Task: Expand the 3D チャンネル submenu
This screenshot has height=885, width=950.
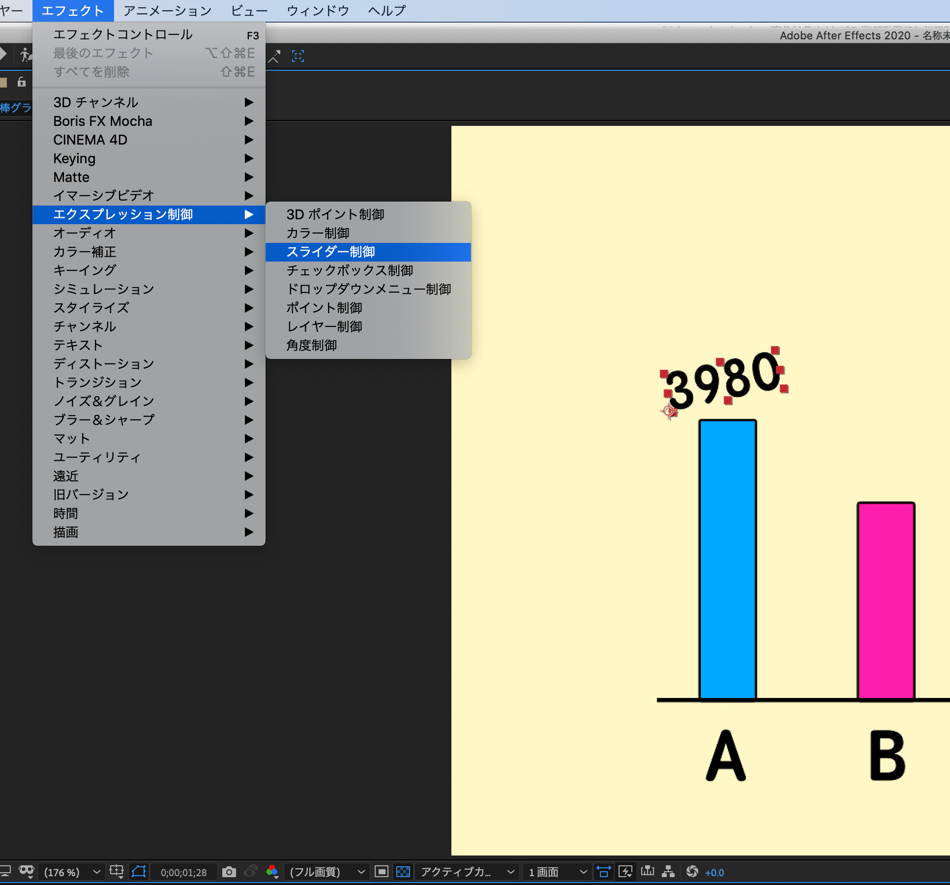Action: (149, 102)
